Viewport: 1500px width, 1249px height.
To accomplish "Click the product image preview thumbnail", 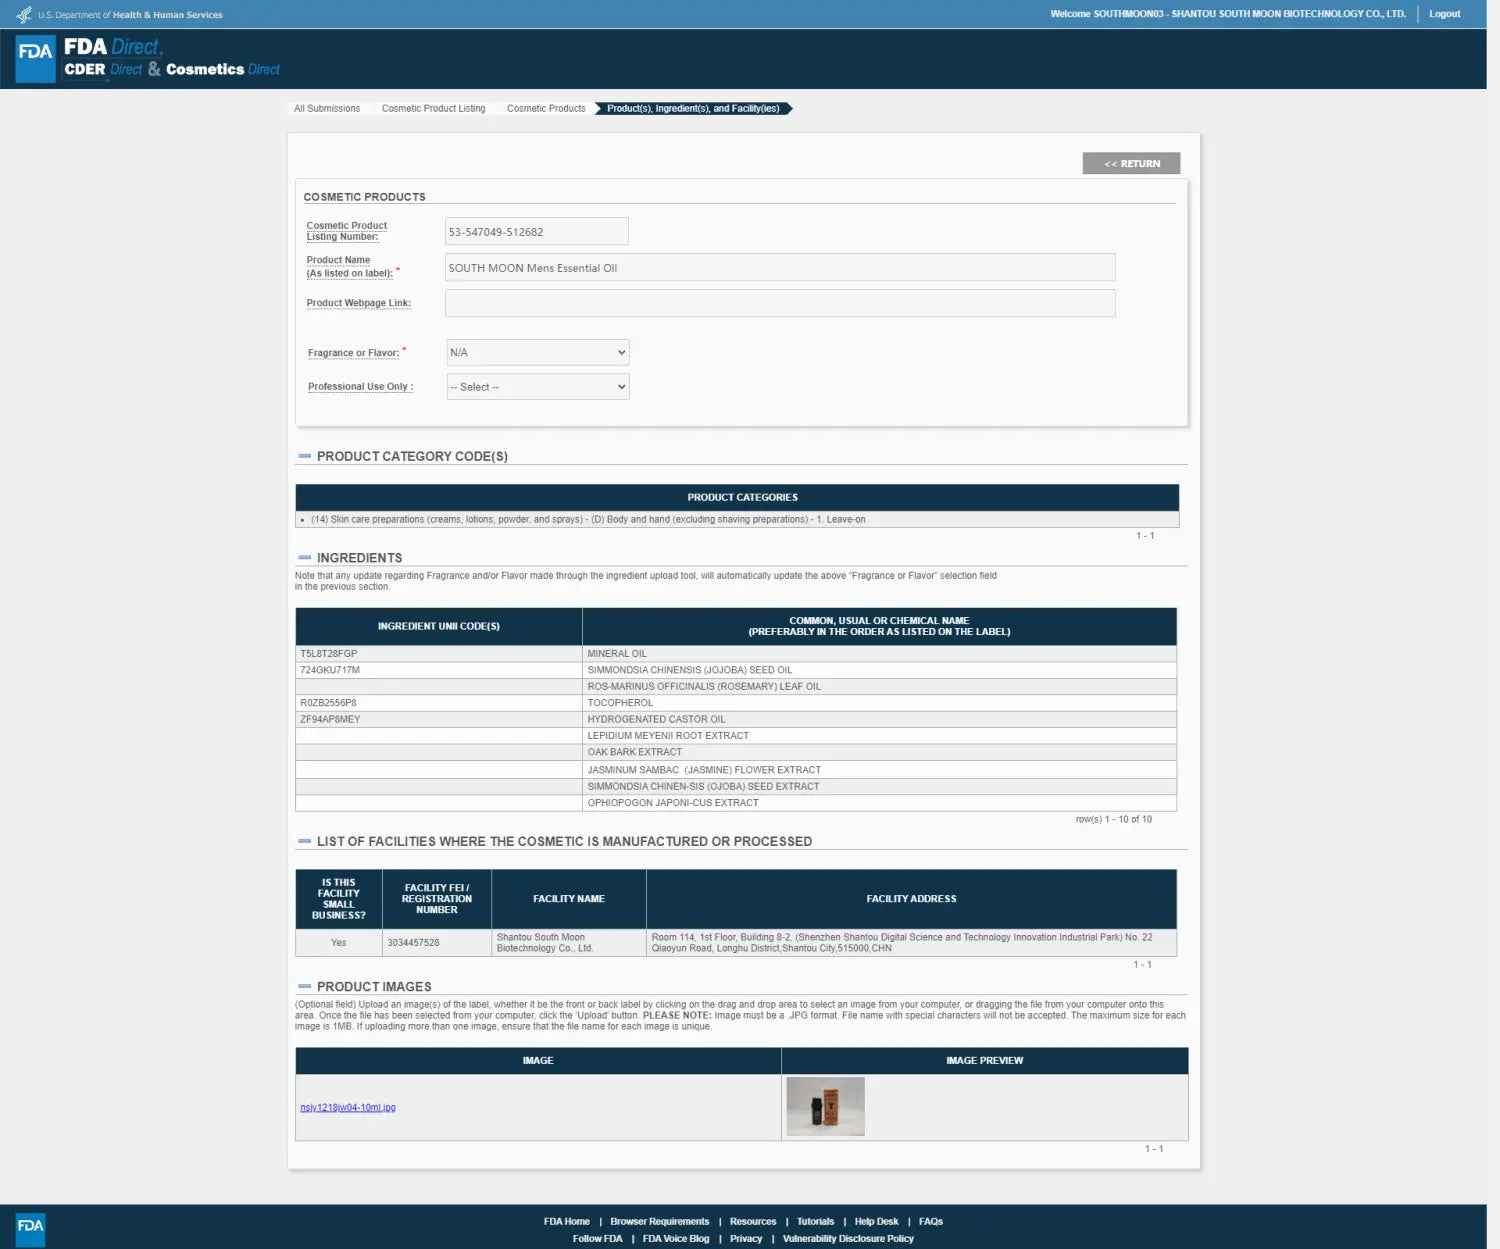I will click(825, 1106).
